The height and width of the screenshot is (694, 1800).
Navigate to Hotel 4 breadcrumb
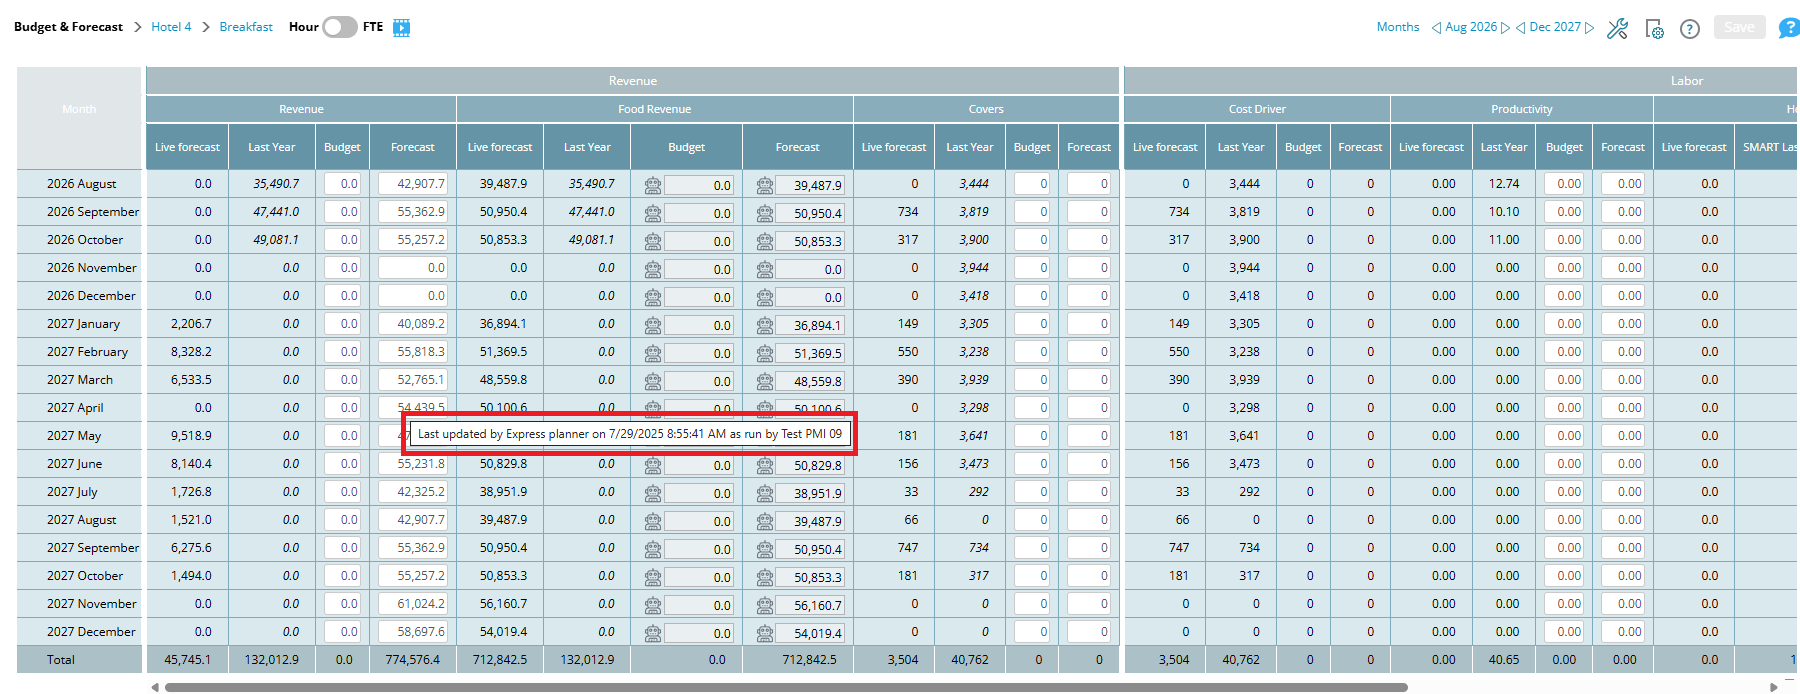(x=171, y=27)
